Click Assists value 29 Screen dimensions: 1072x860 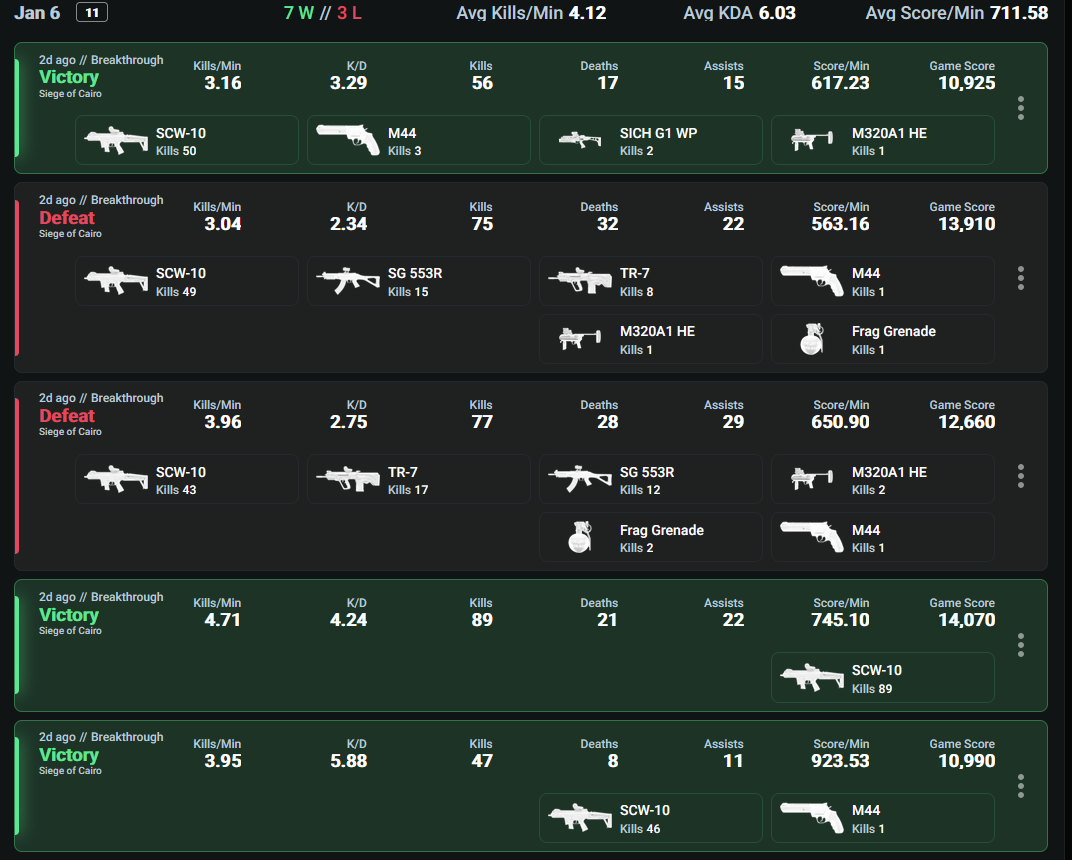coord(734,422)
